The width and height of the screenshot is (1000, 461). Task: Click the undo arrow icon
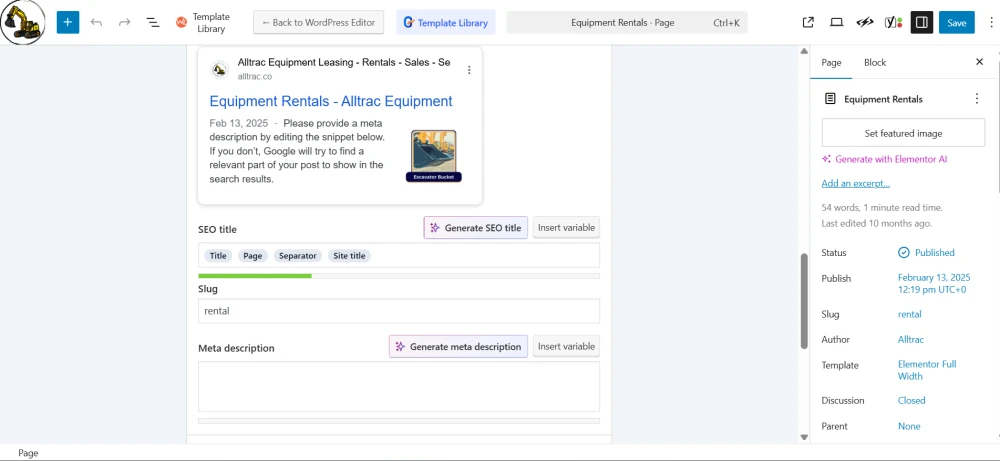pyautogui.click(x=96, y=22)
